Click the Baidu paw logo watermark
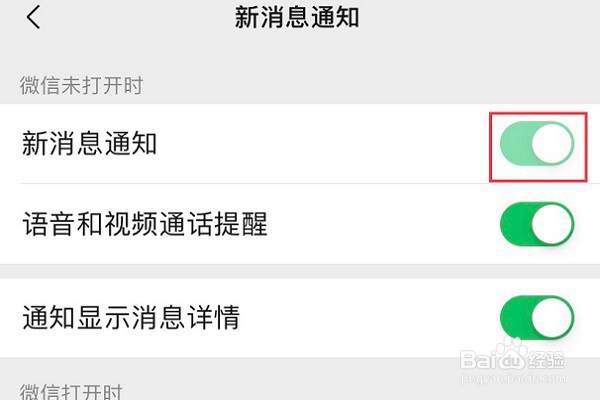This screenshot has height=400, width=600. click(x=510, y=354)
